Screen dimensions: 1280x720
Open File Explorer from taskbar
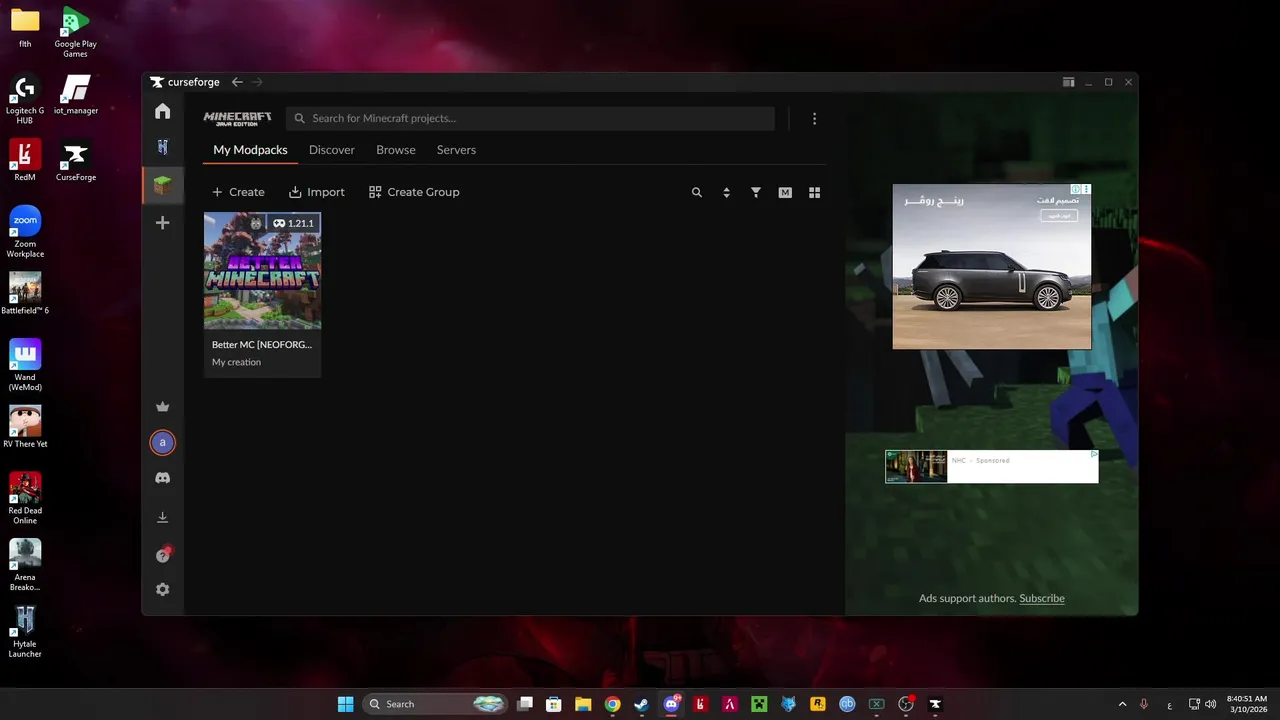pos(583,704)
